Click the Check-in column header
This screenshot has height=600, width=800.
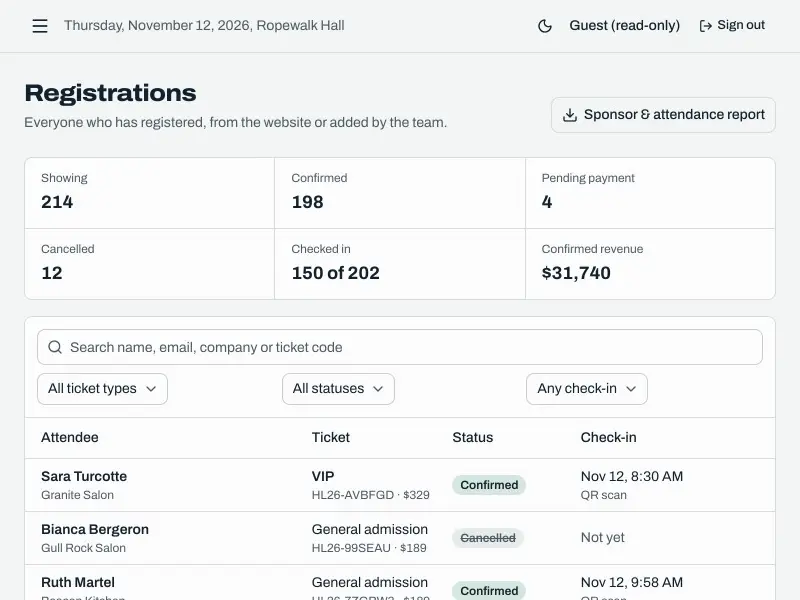click(608, 437)
